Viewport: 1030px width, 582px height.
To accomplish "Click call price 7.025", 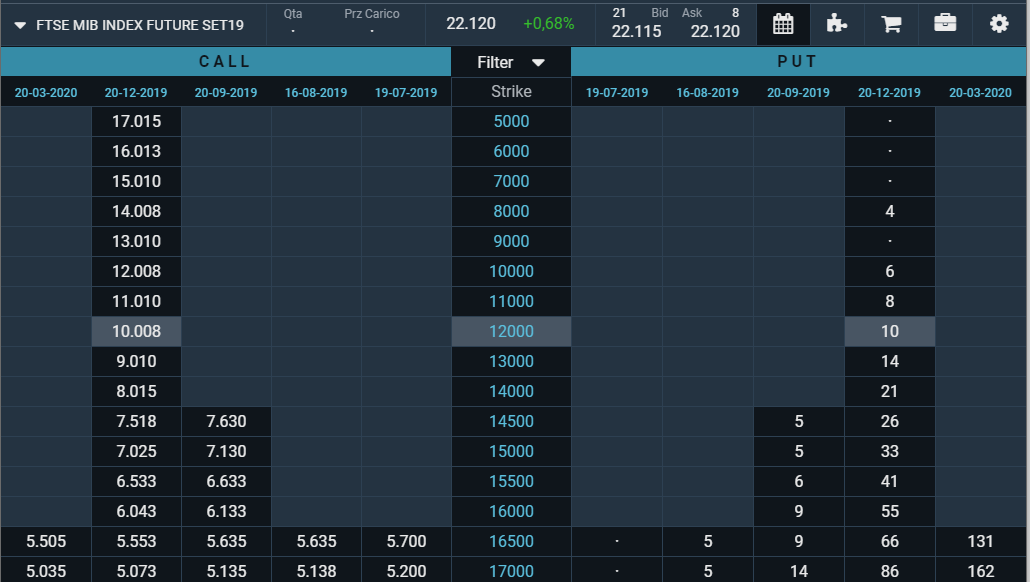I will (136, 451).
